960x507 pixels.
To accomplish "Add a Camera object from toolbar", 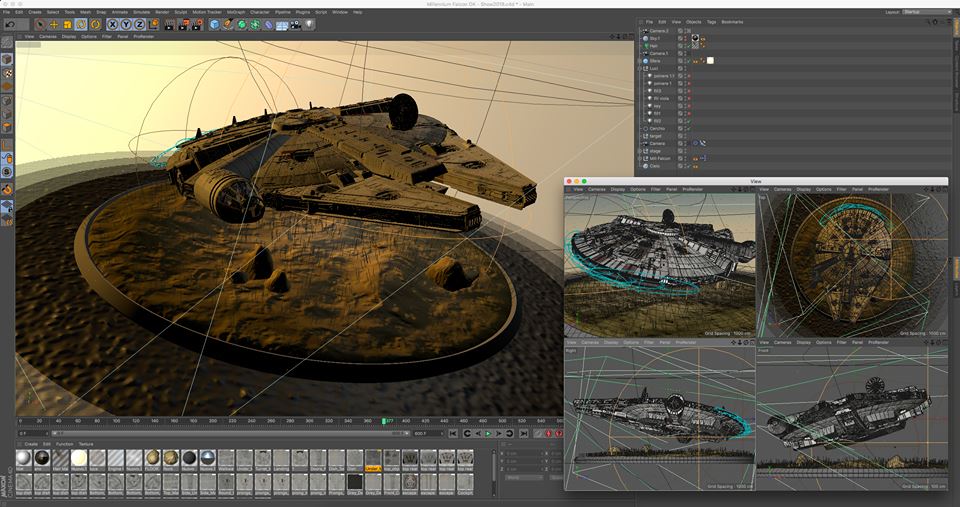I will [296, 24].
